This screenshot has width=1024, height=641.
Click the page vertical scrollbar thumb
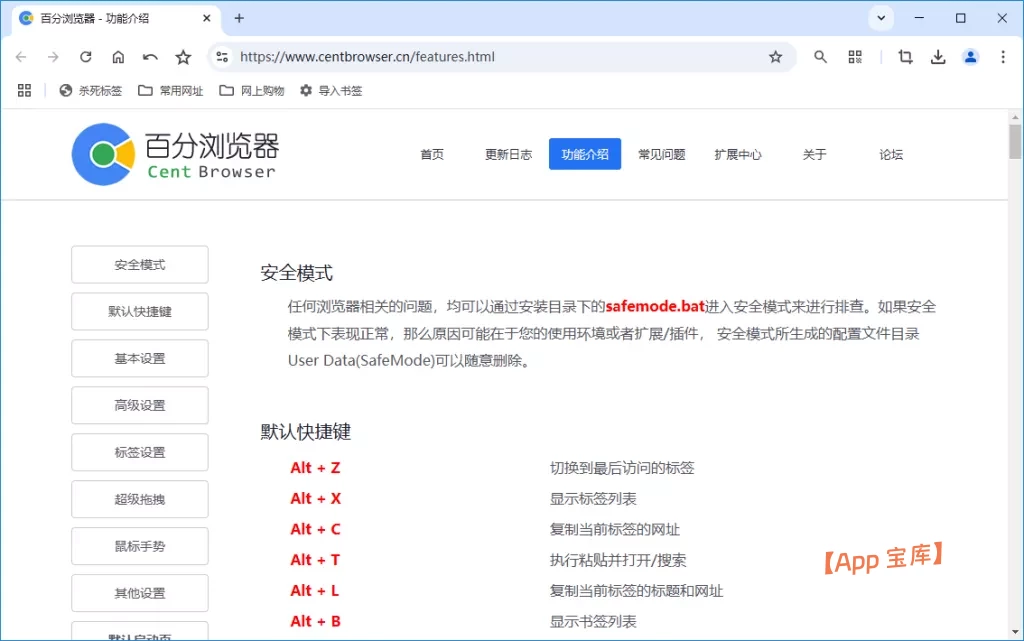1015,141
